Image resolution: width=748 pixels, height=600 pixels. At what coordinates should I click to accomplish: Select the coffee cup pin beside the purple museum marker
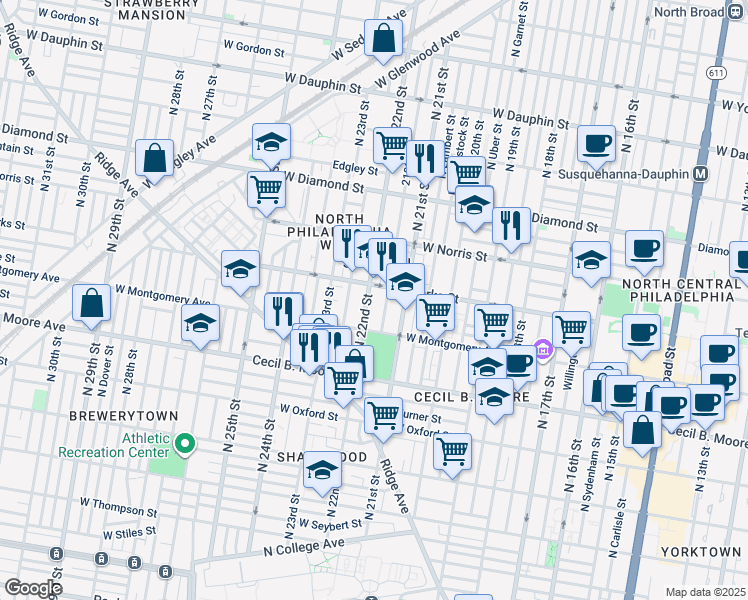point(520,365)
